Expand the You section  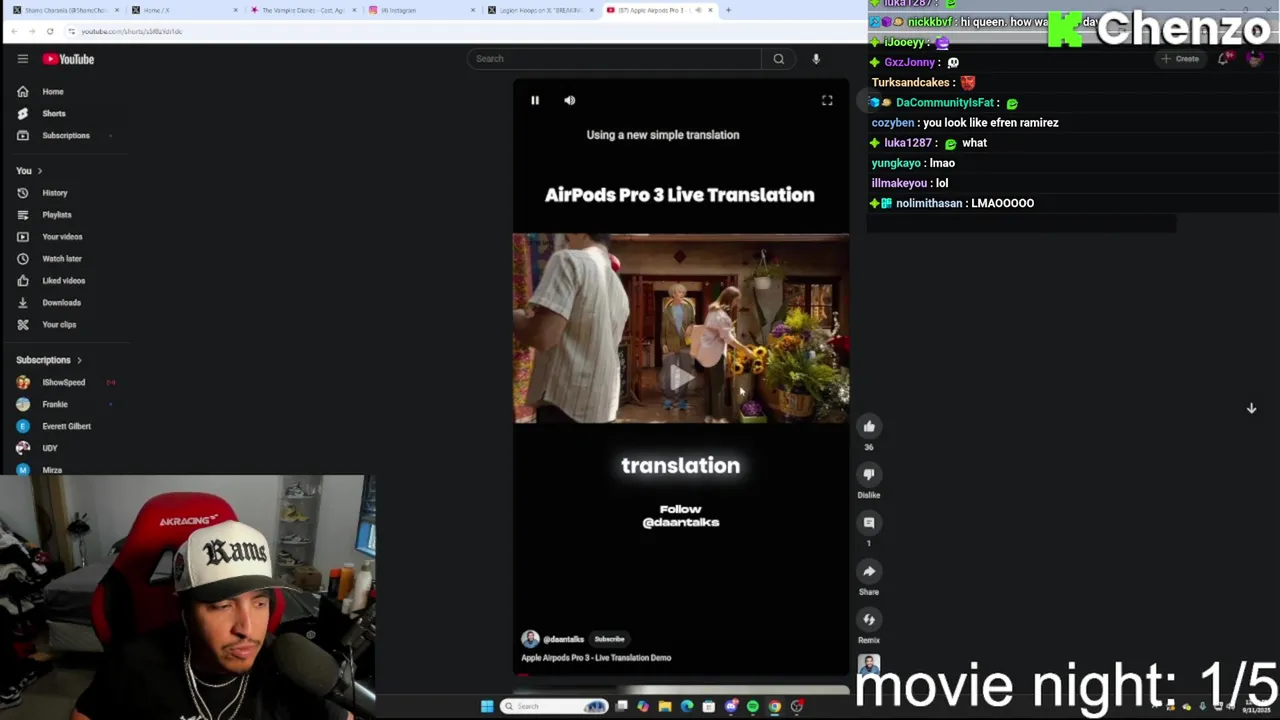click(x=29, y=171)
